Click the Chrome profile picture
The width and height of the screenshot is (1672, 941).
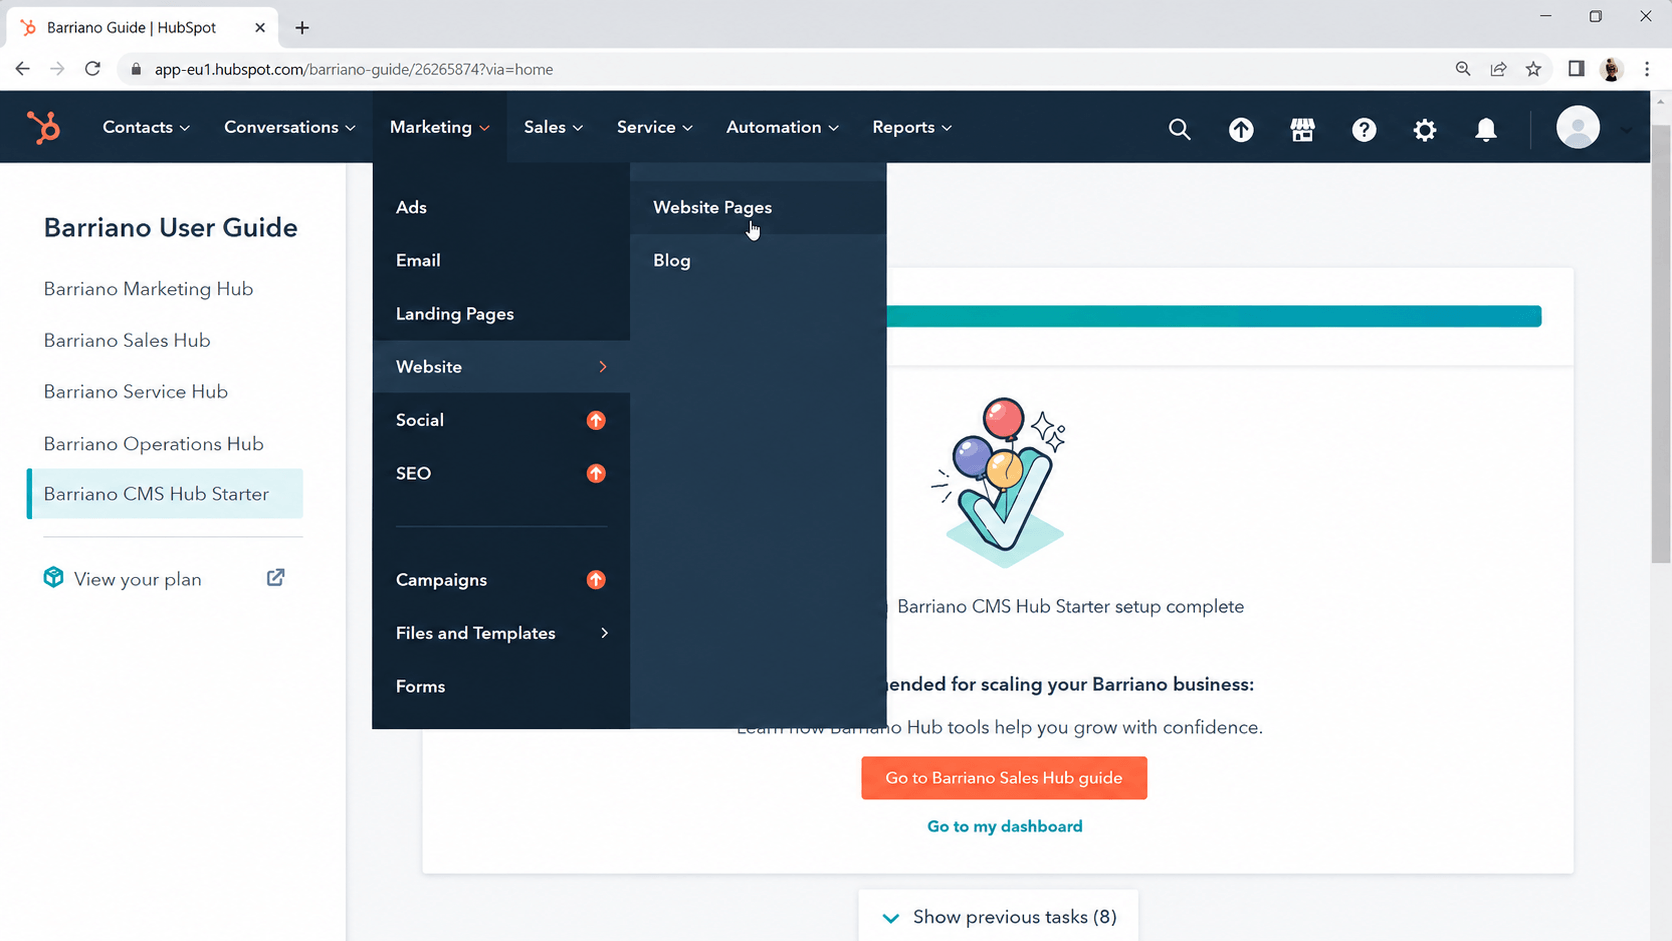click(x=1611, y=69)
